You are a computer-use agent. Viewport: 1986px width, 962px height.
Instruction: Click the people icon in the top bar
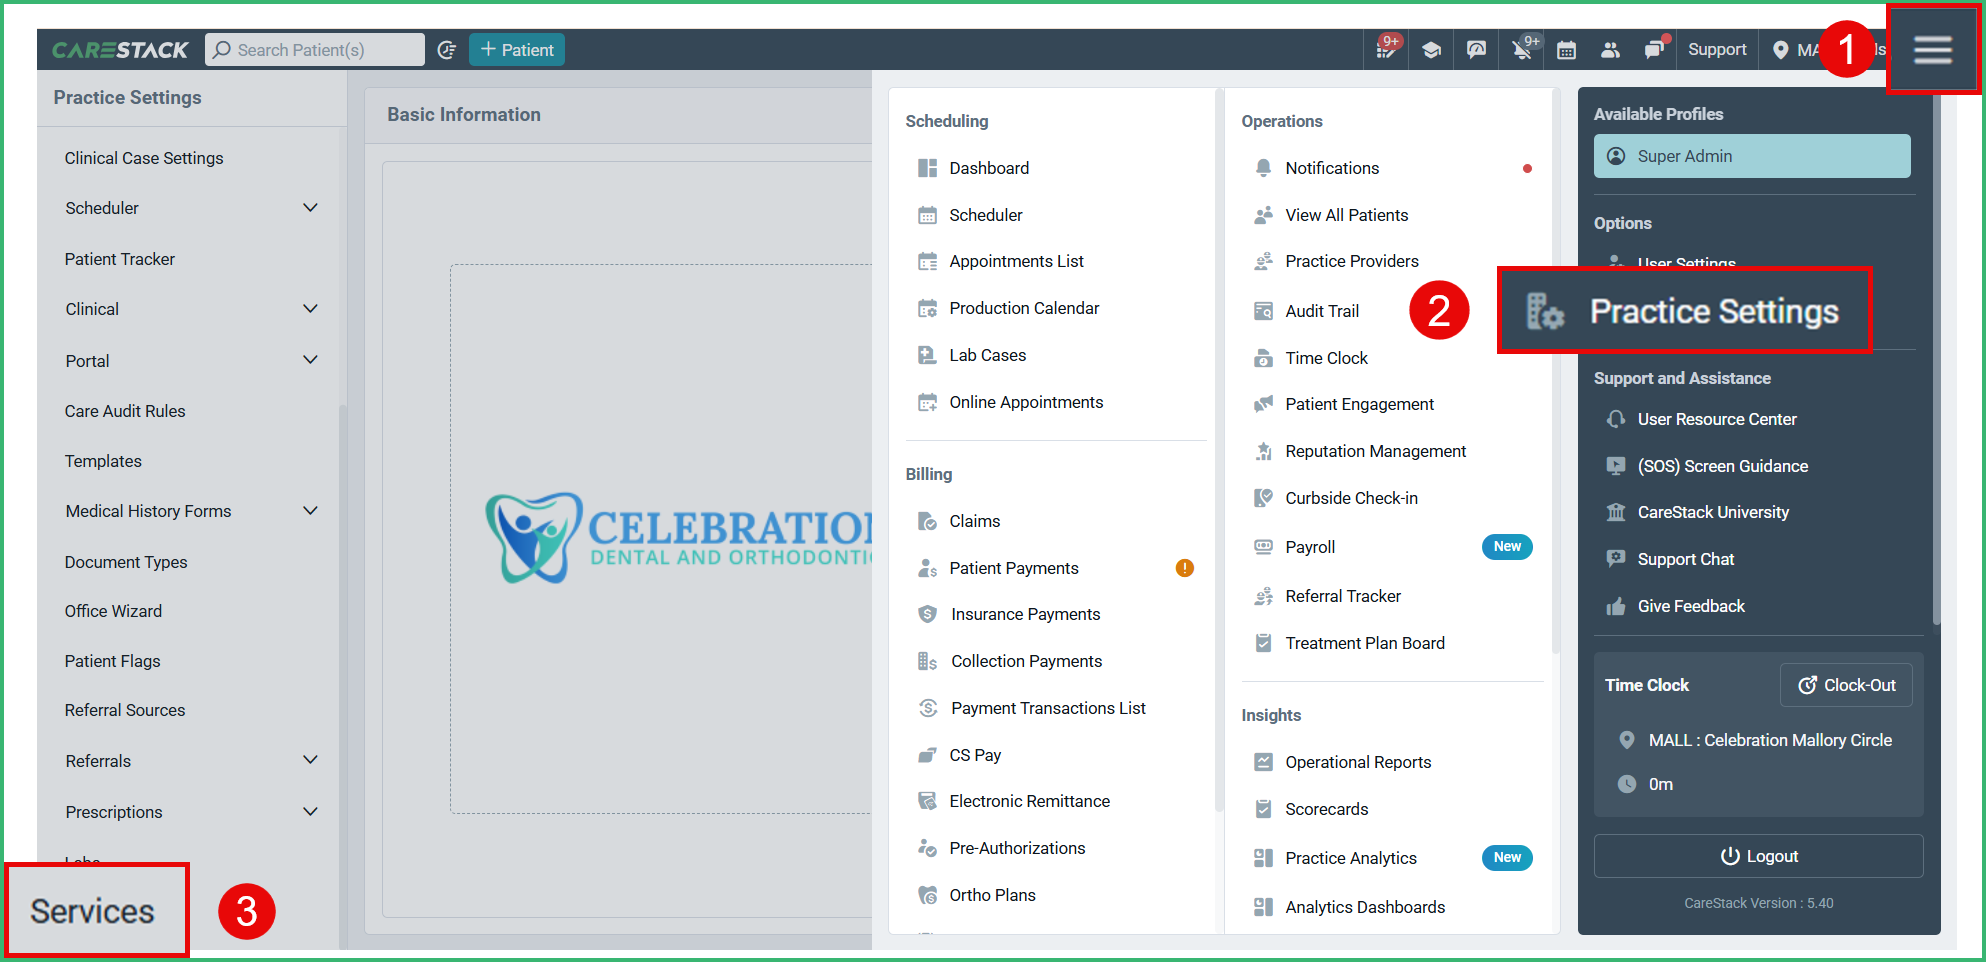click(x=1611, y=49)
